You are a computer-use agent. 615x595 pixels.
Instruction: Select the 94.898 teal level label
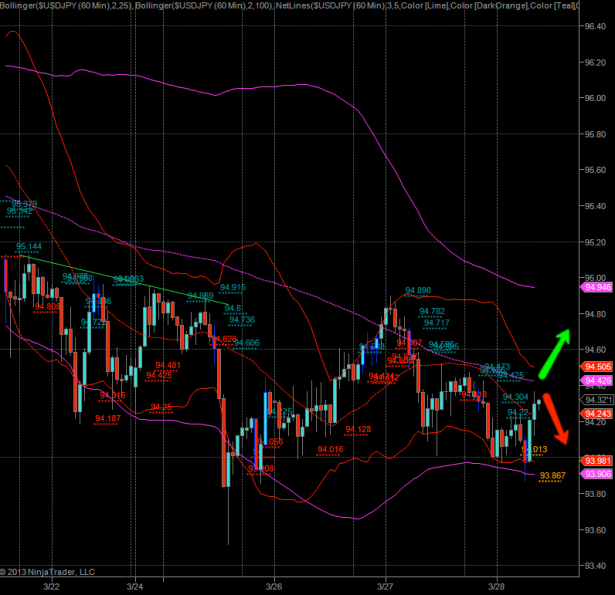click(417, 290)
